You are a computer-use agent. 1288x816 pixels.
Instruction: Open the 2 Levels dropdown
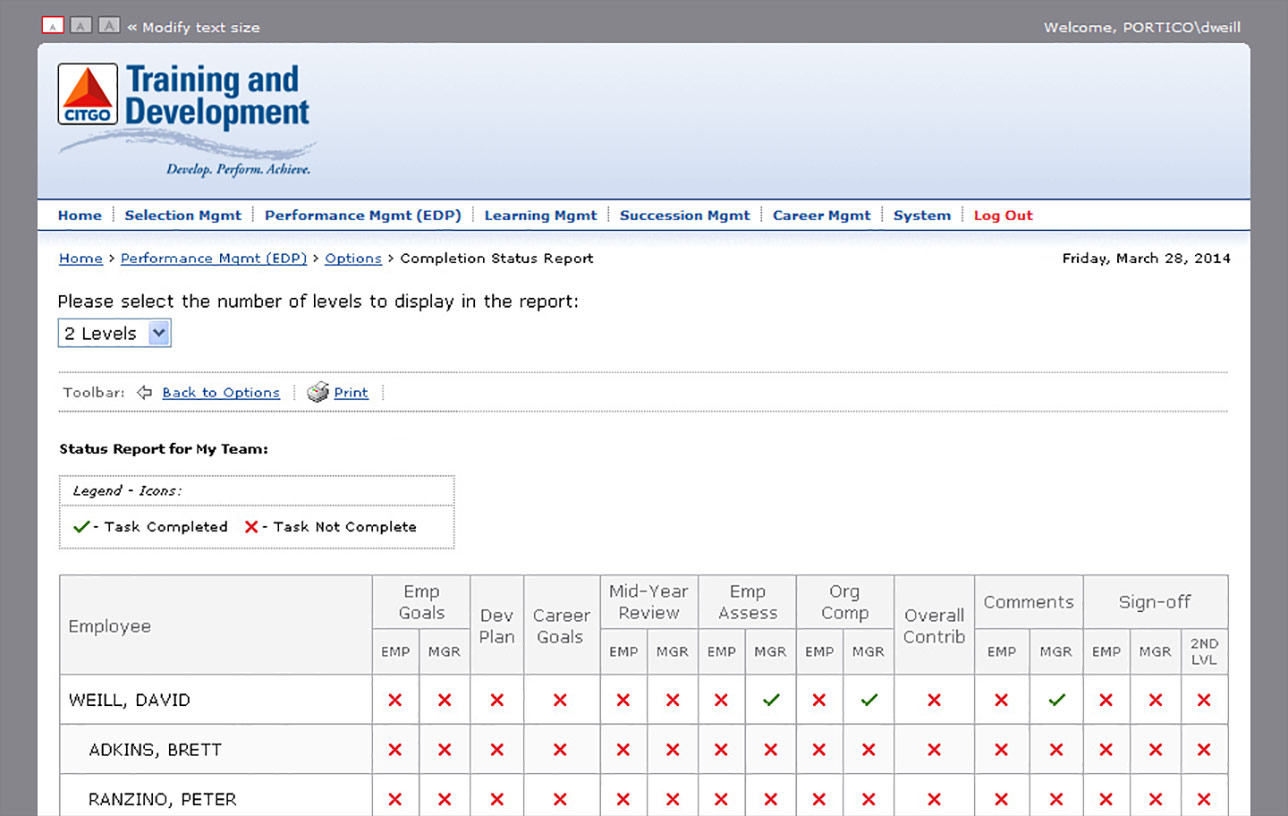(x=114, y=333)
